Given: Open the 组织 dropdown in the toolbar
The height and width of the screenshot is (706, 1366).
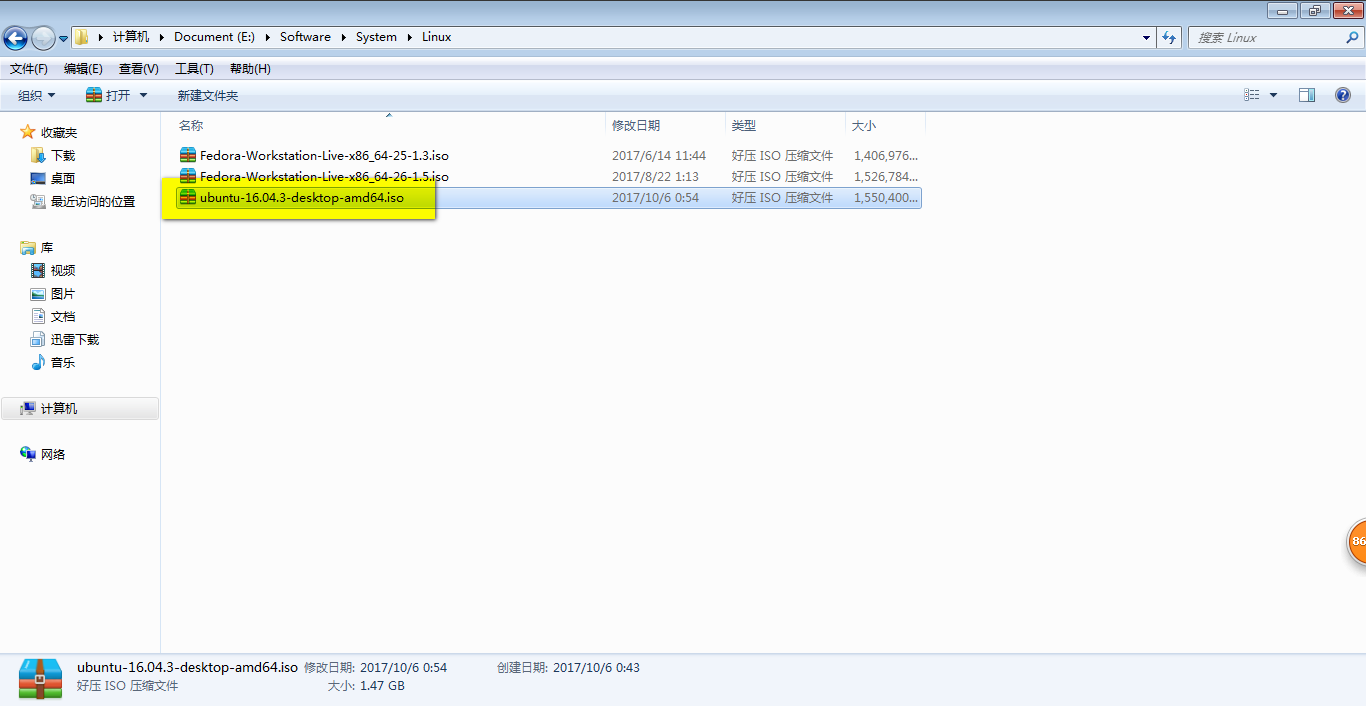Looking at the screenshot, I should (37, 95).
